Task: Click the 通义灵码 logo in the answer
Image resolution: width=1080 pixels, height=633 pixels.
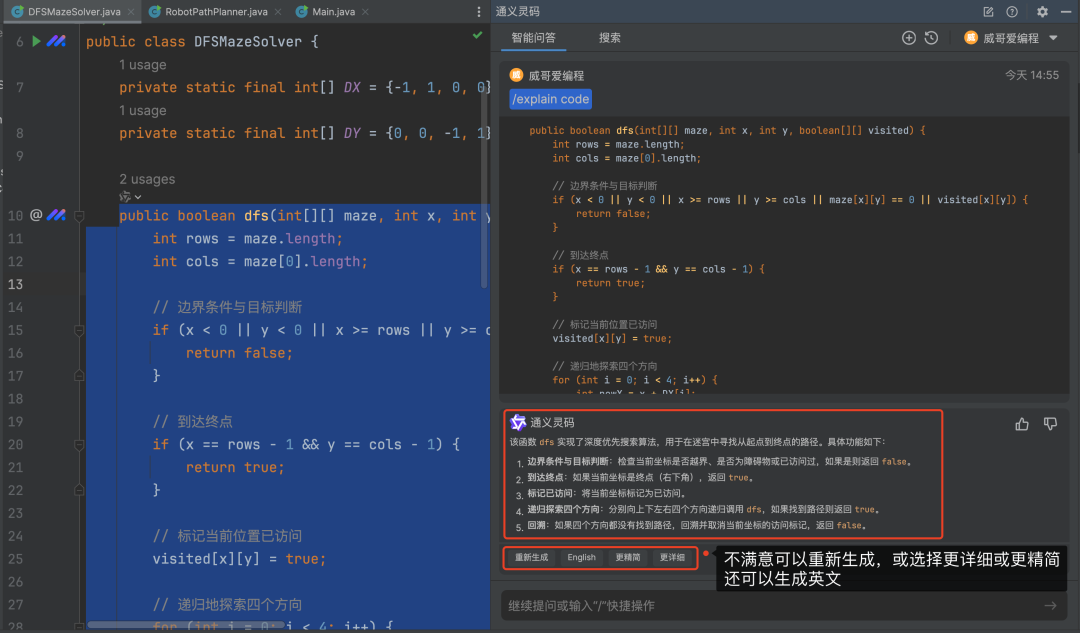Action: click(x=517, y=422)
